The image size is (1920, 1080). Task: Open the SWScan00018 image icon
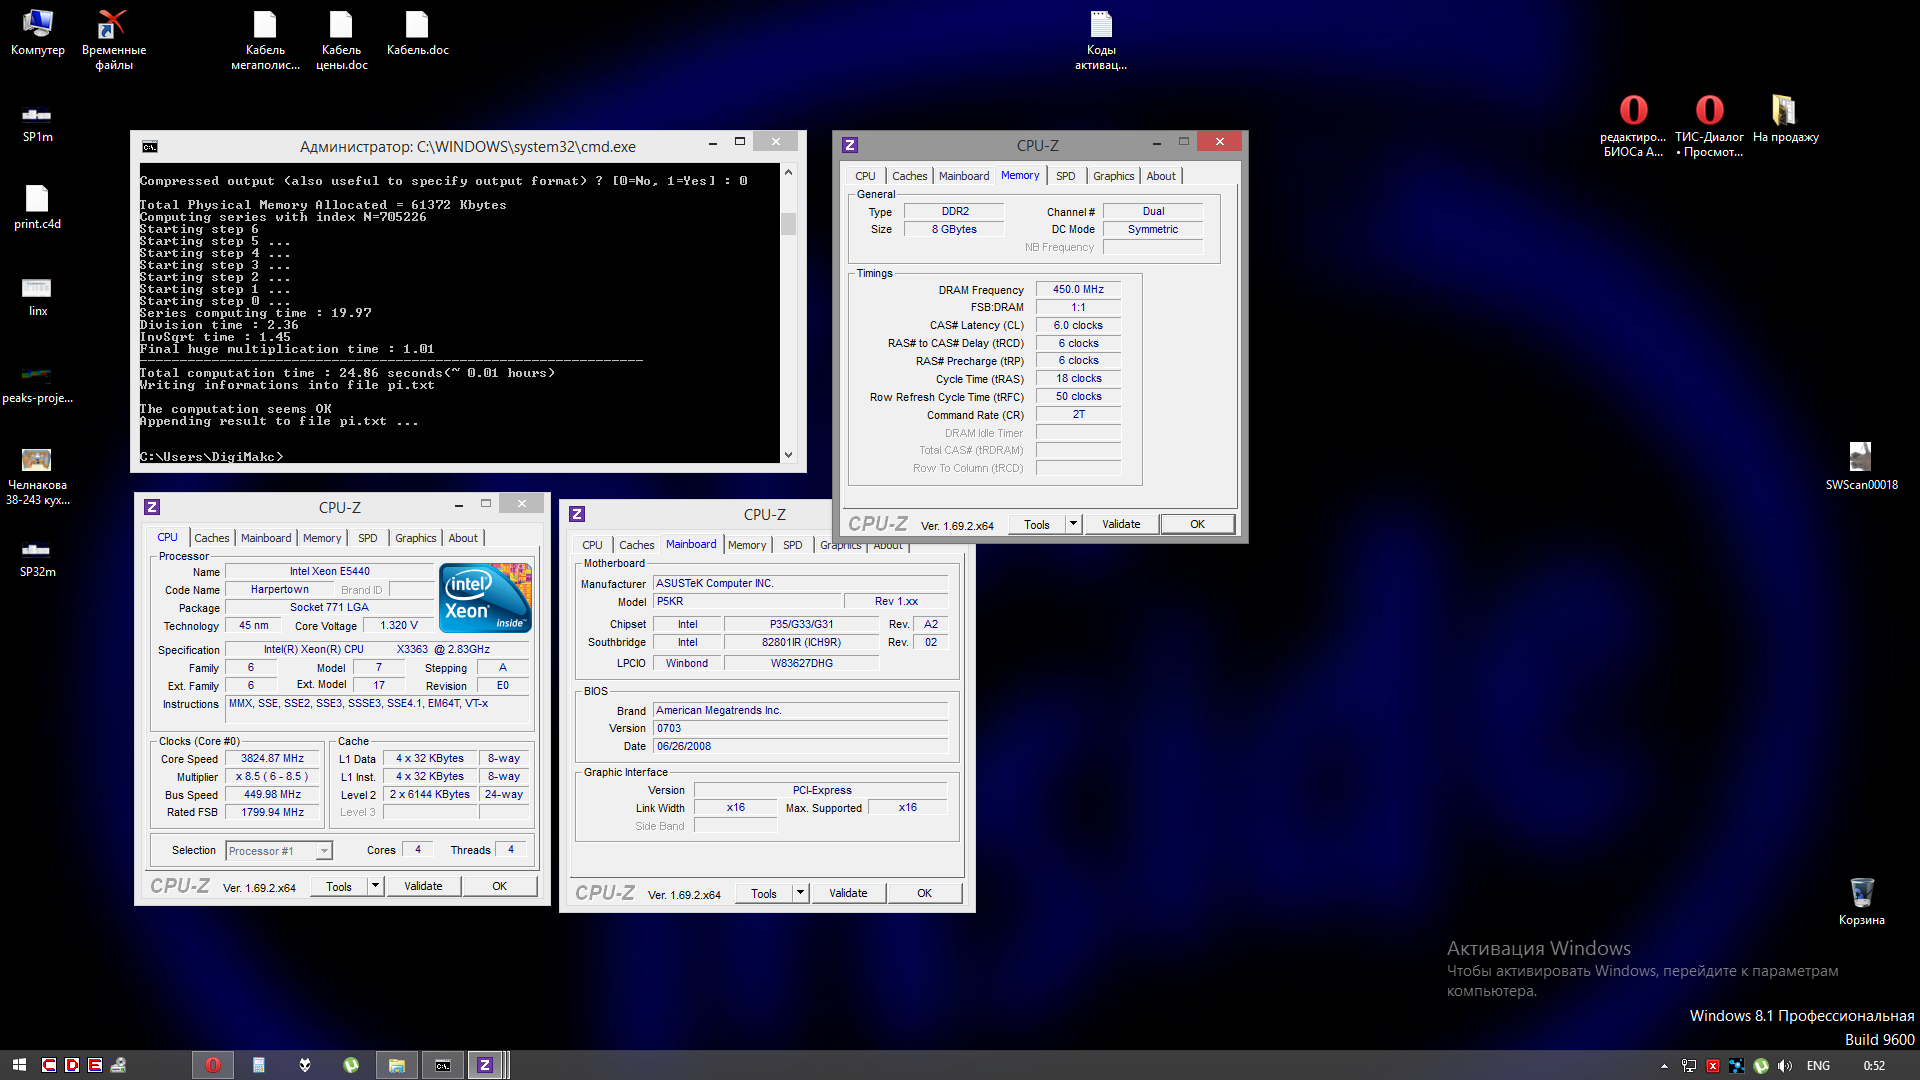point(1861,465)
